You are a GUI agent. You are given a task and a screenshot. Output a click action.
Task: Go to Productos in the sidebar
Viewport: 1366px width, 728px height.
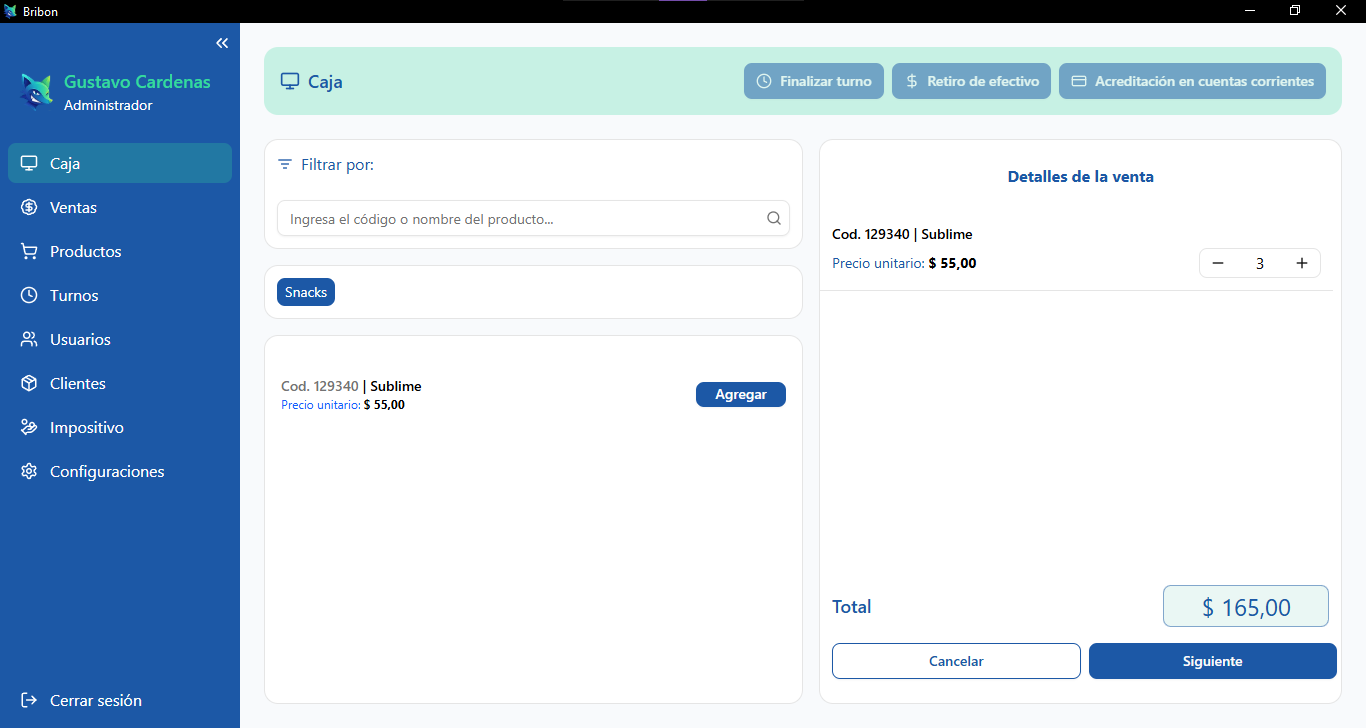(x=85, y=252)
